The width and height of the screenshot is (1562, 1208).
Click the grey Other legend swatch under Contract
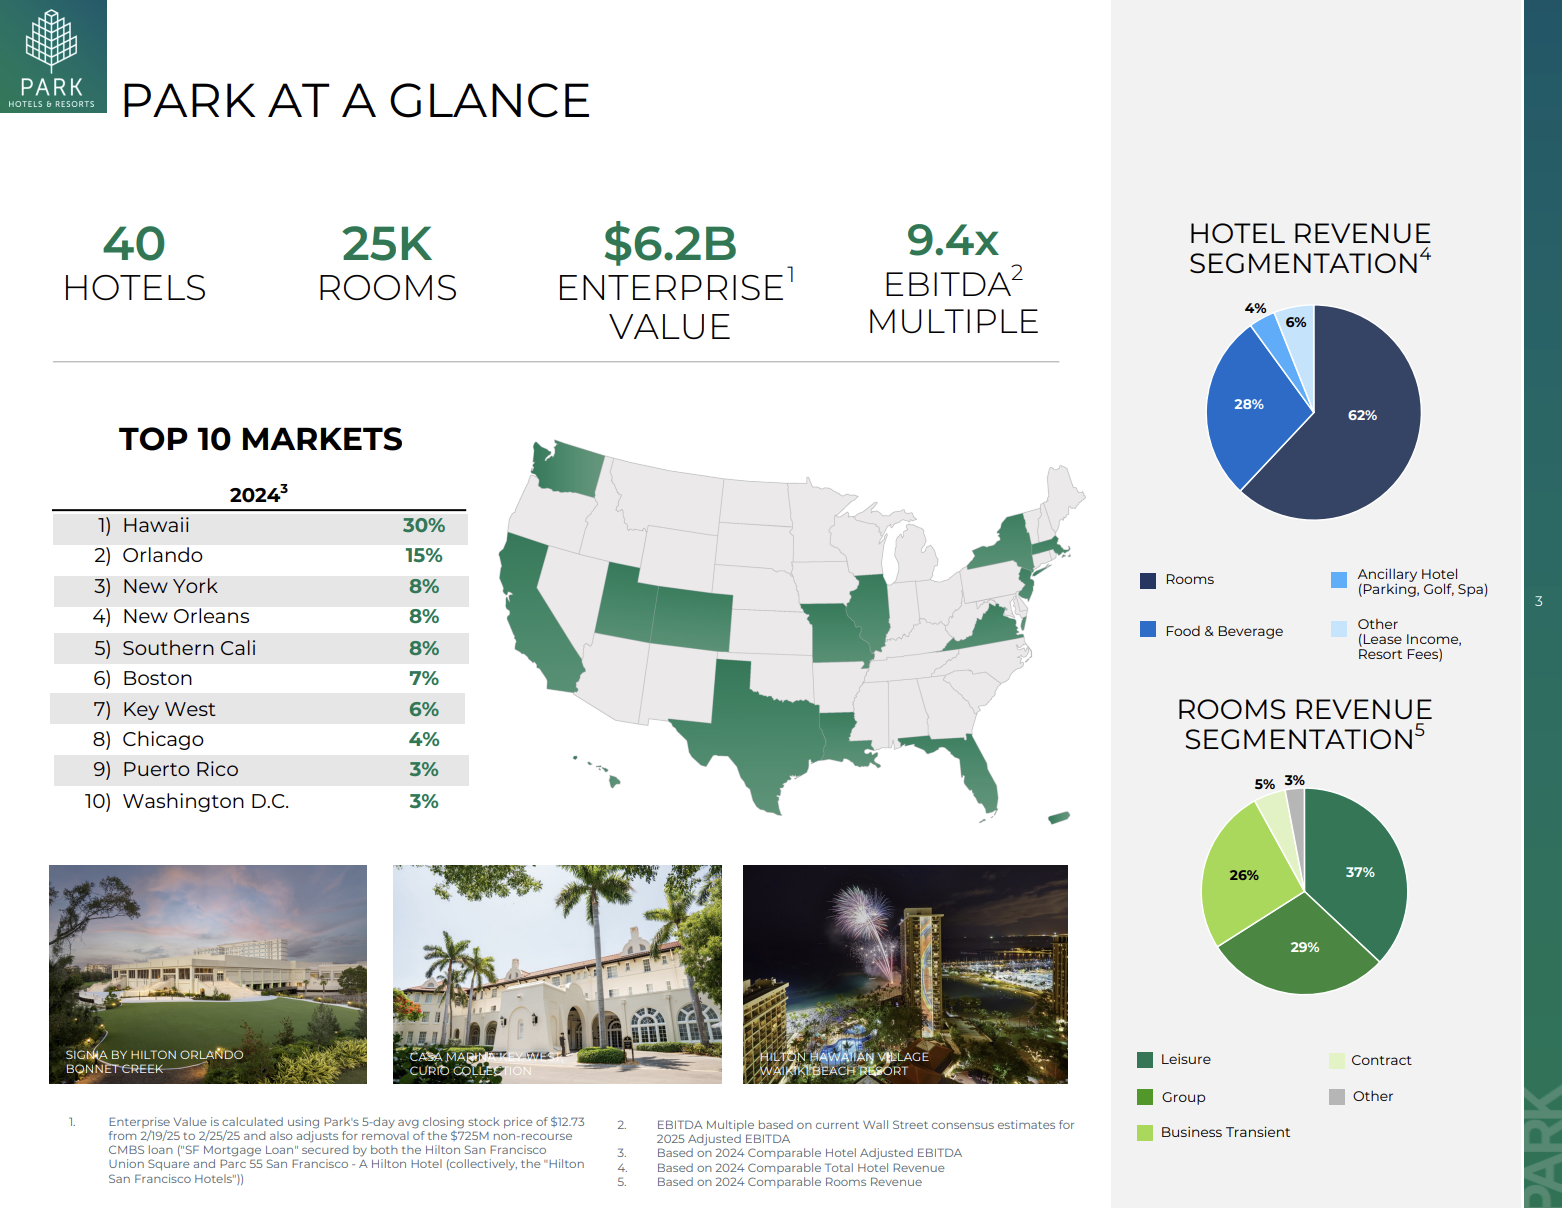point(1337,1097)
